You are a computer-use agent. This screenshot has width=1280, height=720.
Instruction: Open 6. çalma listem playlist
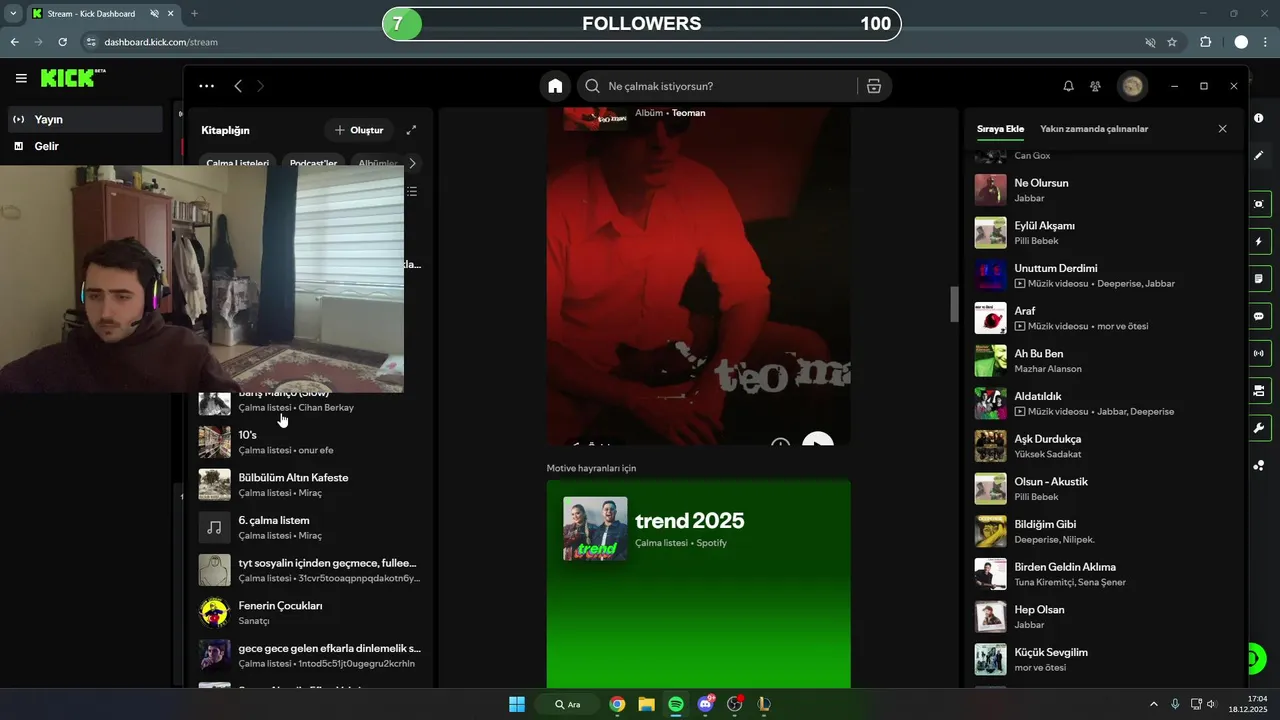310,527
